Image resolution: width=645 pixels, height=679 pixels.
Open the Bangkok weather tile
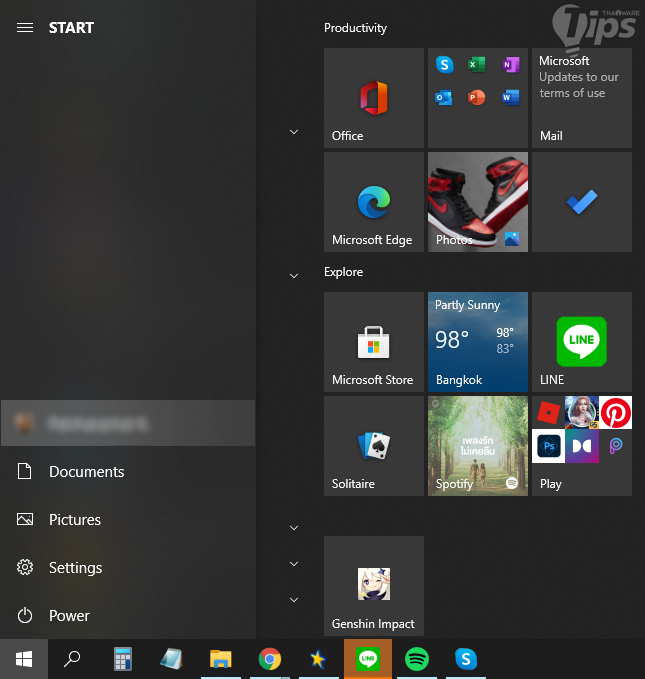(x=478, y=342)
